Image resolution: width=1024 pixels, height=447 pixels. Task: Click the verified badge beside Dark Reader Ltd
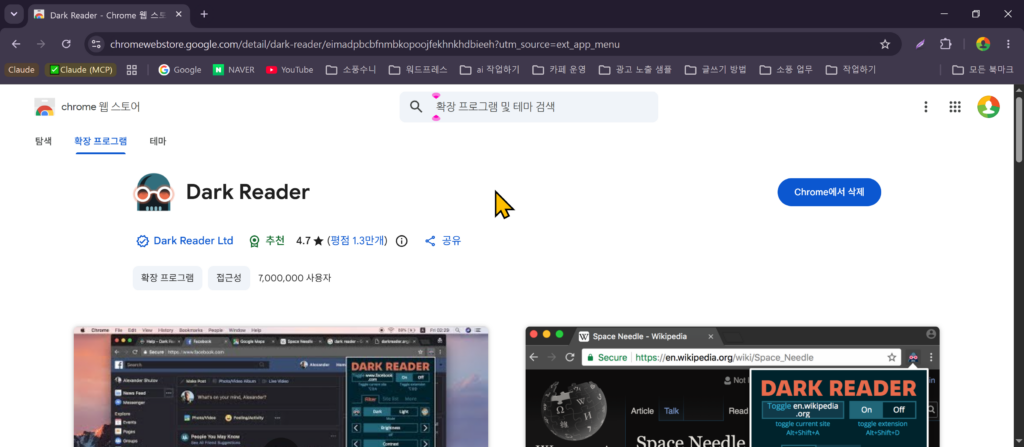(142, 241)
